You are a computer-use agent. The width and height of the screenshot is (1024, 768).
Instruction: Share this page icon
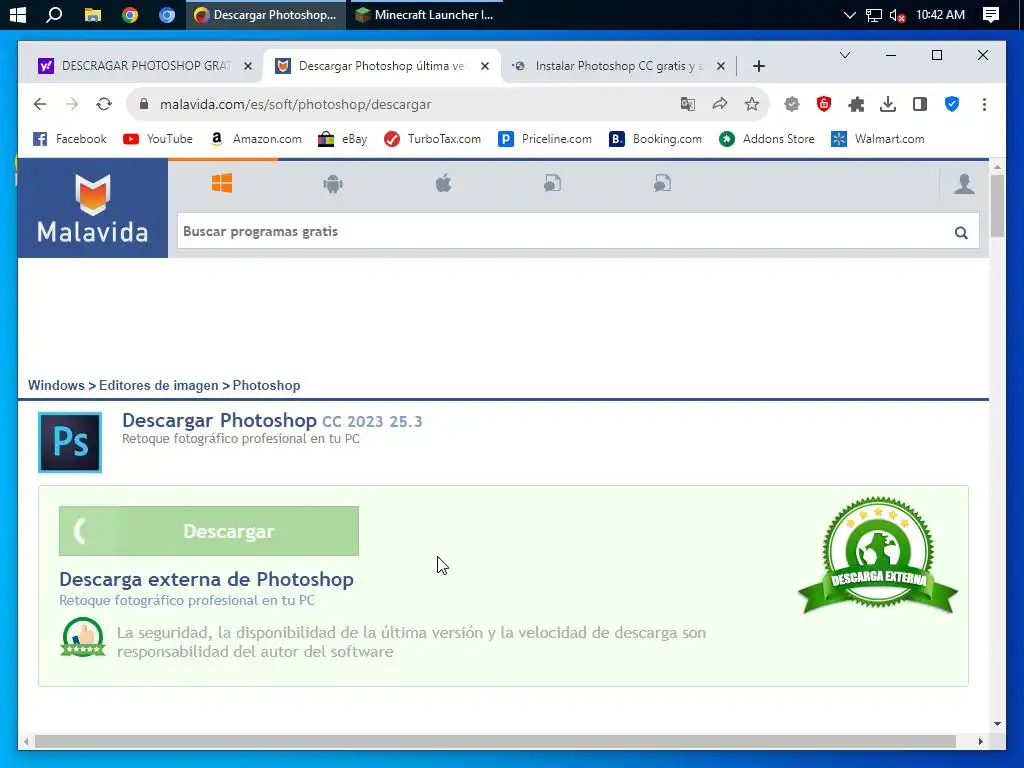(x=720, y=104)
